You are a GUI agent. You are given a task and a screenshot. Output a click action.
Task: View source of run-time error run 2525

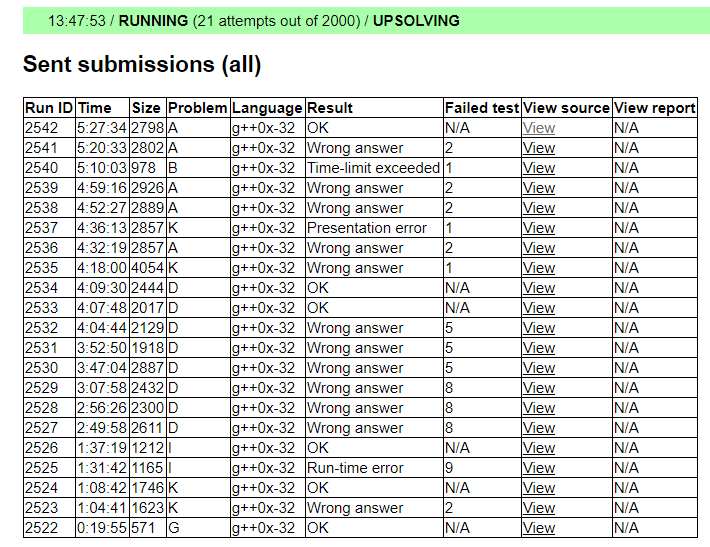click(x=538, y=468)
